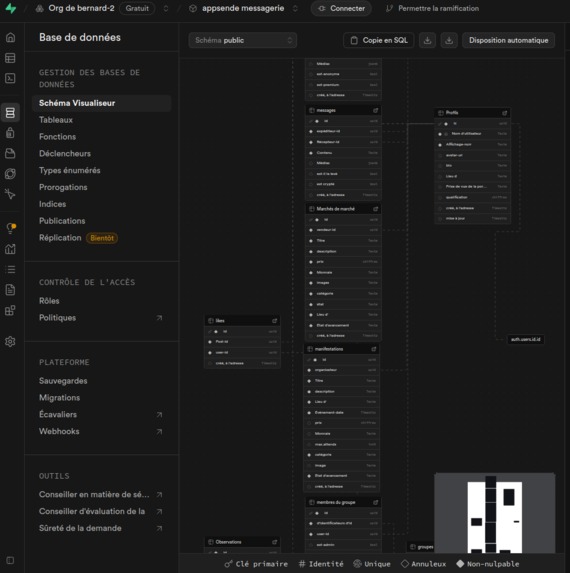This screenshot has width=570, height=573.
Task: Open Webhooks link
Action: (x=101, y=431)
